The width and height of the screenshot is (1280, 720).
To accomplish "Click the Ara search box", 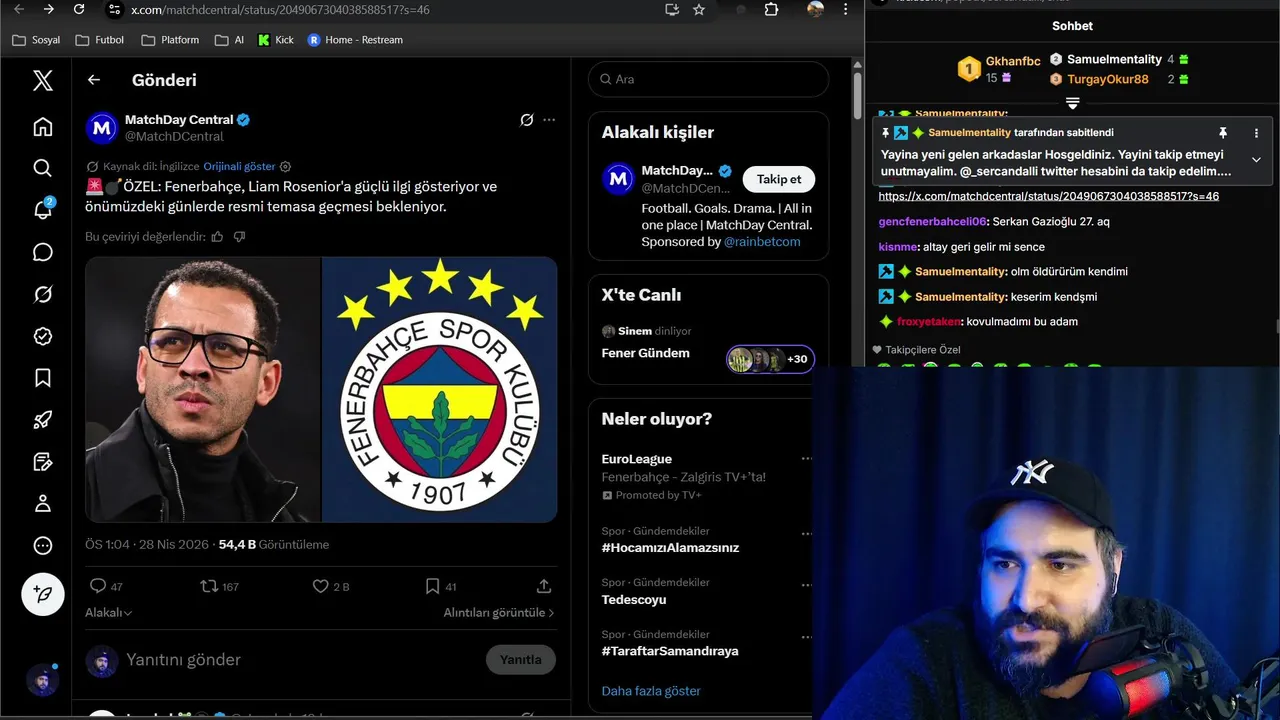I will tap(708, 79).
